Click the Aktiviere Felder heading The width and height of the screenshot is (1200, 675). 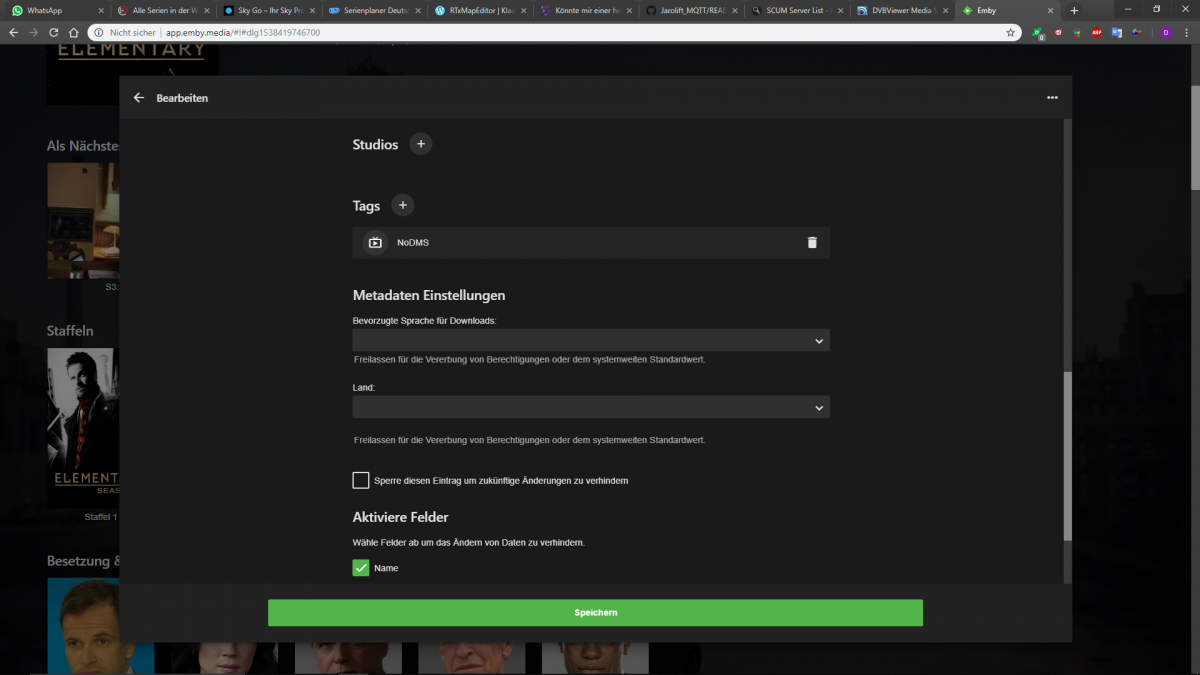click(x=400, y=517)
